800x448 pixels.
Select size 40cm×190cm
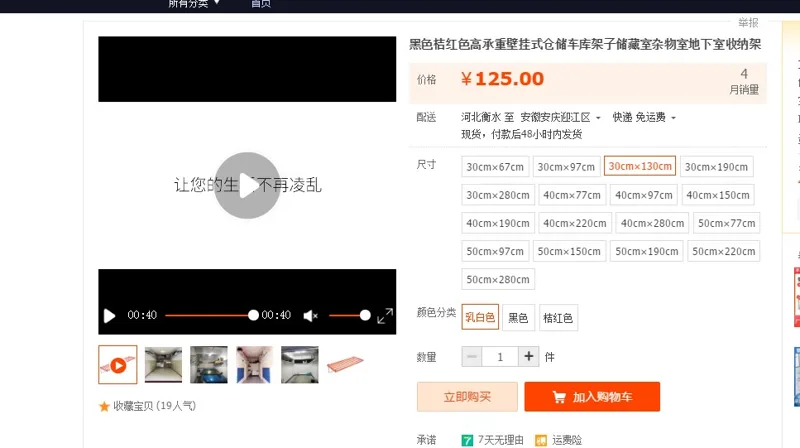[498, 223]
